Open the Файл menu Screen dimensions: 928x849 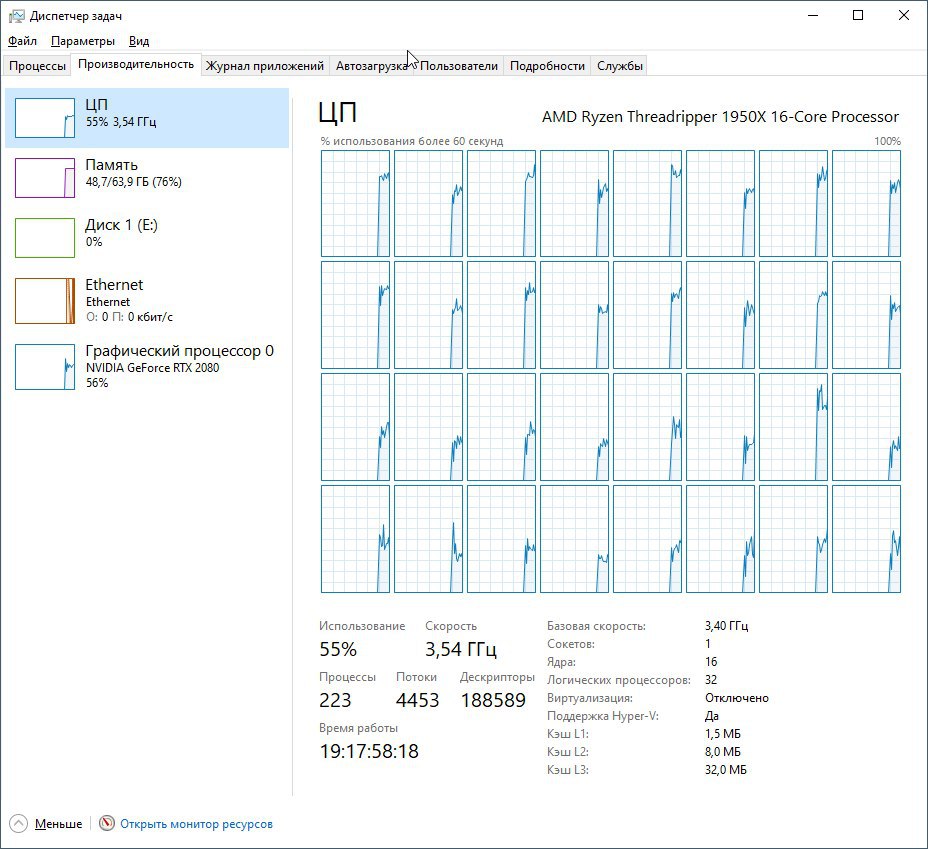tap(22, 41)
